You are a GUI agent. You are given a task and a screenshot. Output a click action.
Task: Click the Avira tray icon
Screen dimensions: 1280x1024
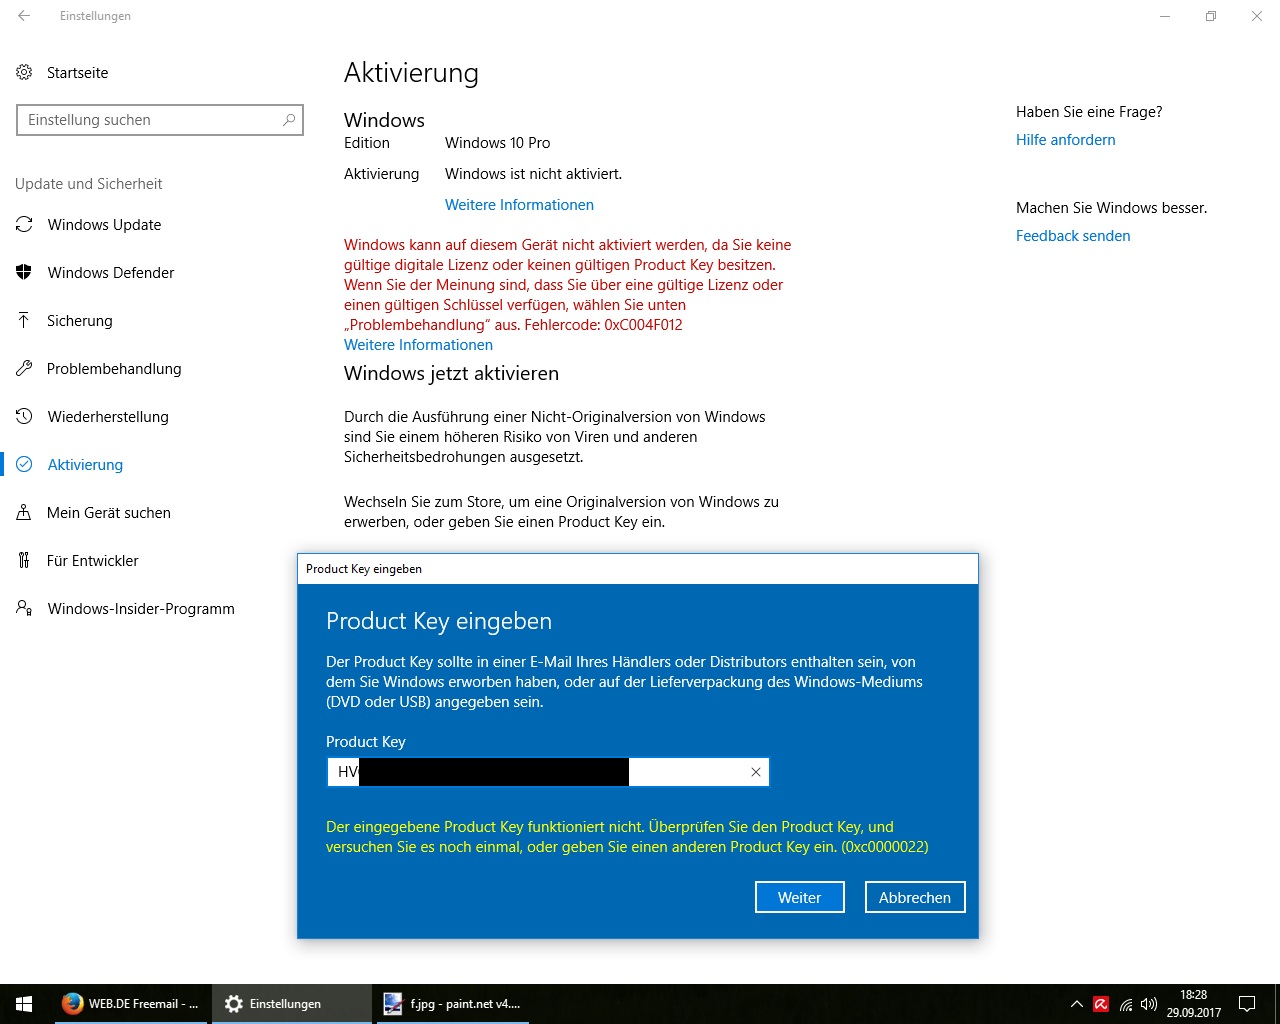[1101, 1004]
